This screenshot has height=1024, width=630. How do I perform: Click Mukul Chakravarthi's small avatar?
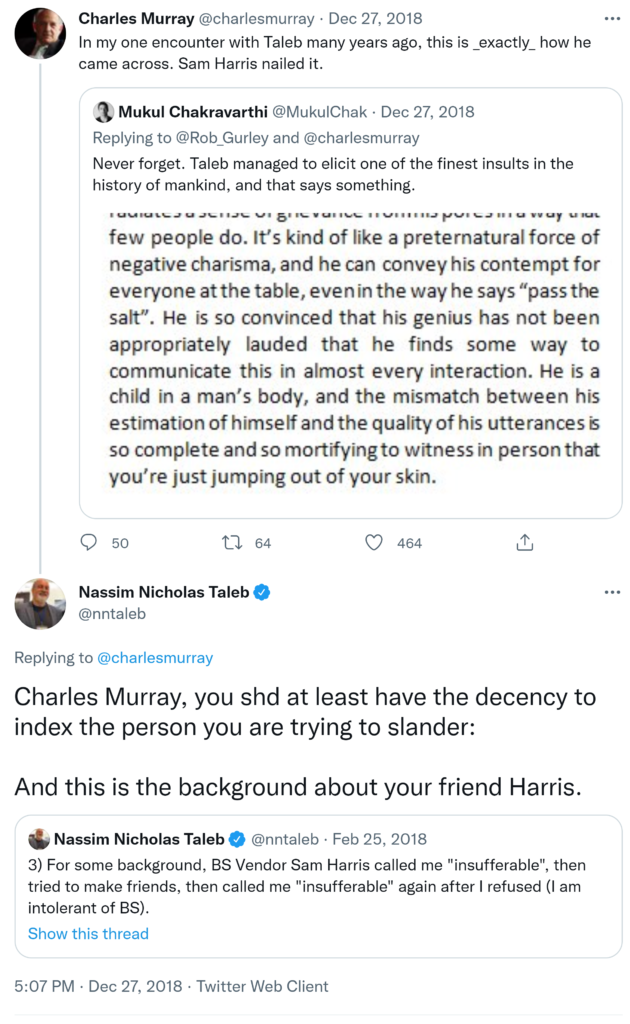click(x=103, y=112)
